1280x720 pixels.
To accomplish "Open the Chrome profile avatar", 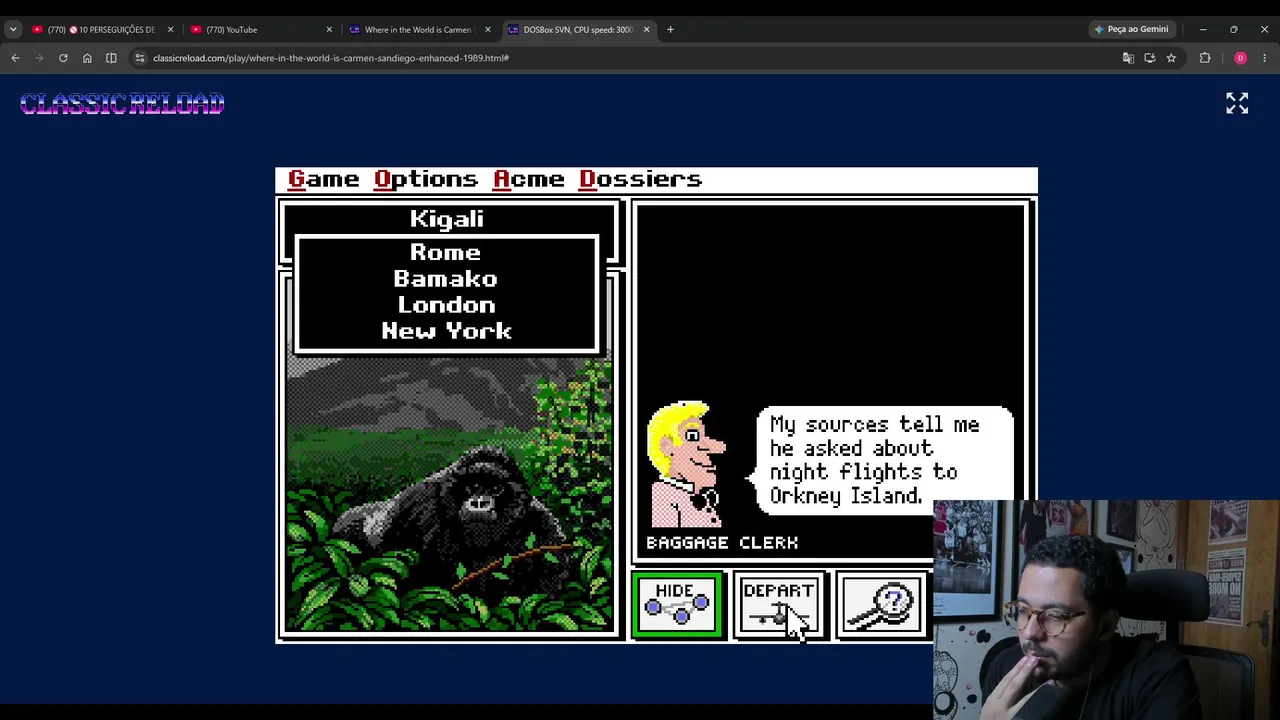I will click(x=1240, y=58).
